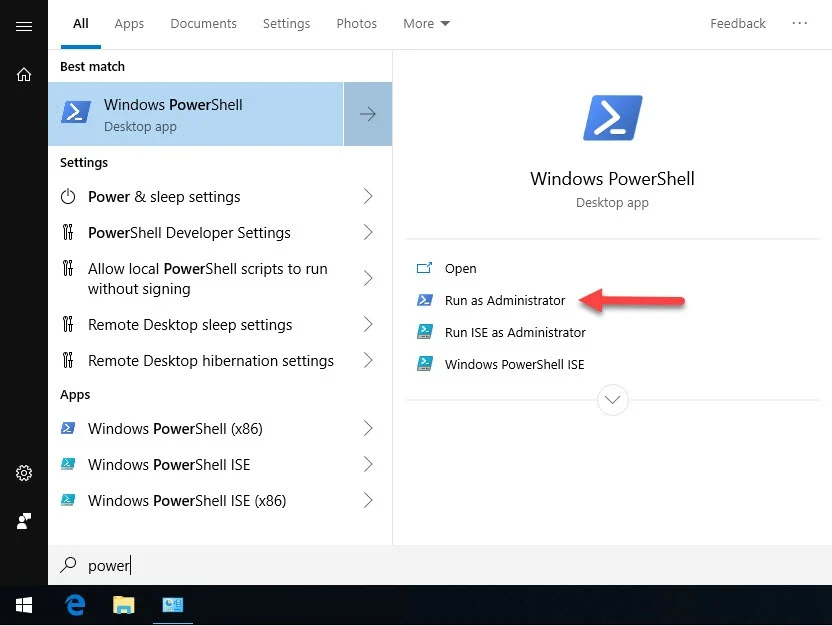The image size is (832, 626).
Task: Launch Microsoft Edge from the taskbar
Action: click(x=75, y=604)
